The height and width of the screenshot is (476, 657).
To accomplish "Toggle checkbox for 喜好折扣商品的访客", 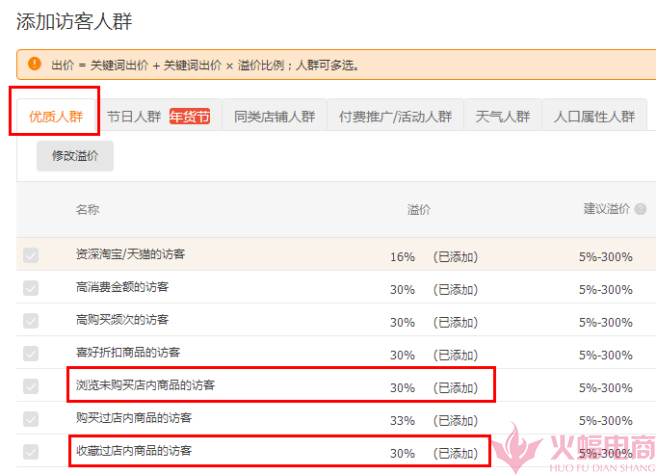I will click(31, 354).
